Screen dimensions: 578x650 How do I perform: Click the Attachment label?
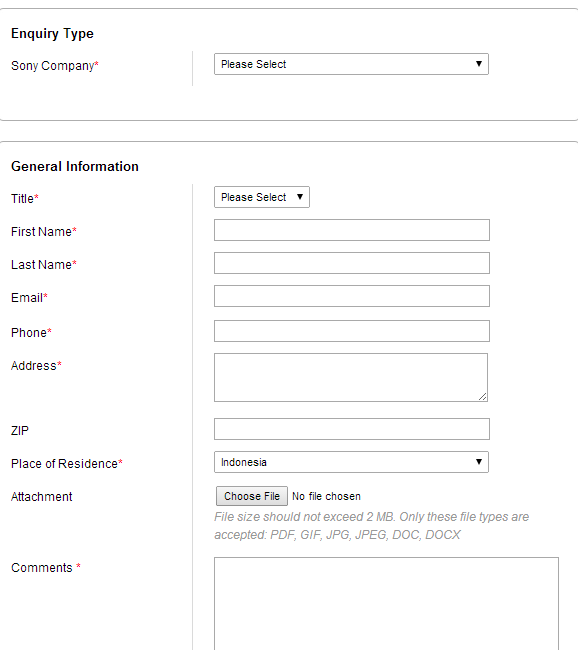[41, 497]
